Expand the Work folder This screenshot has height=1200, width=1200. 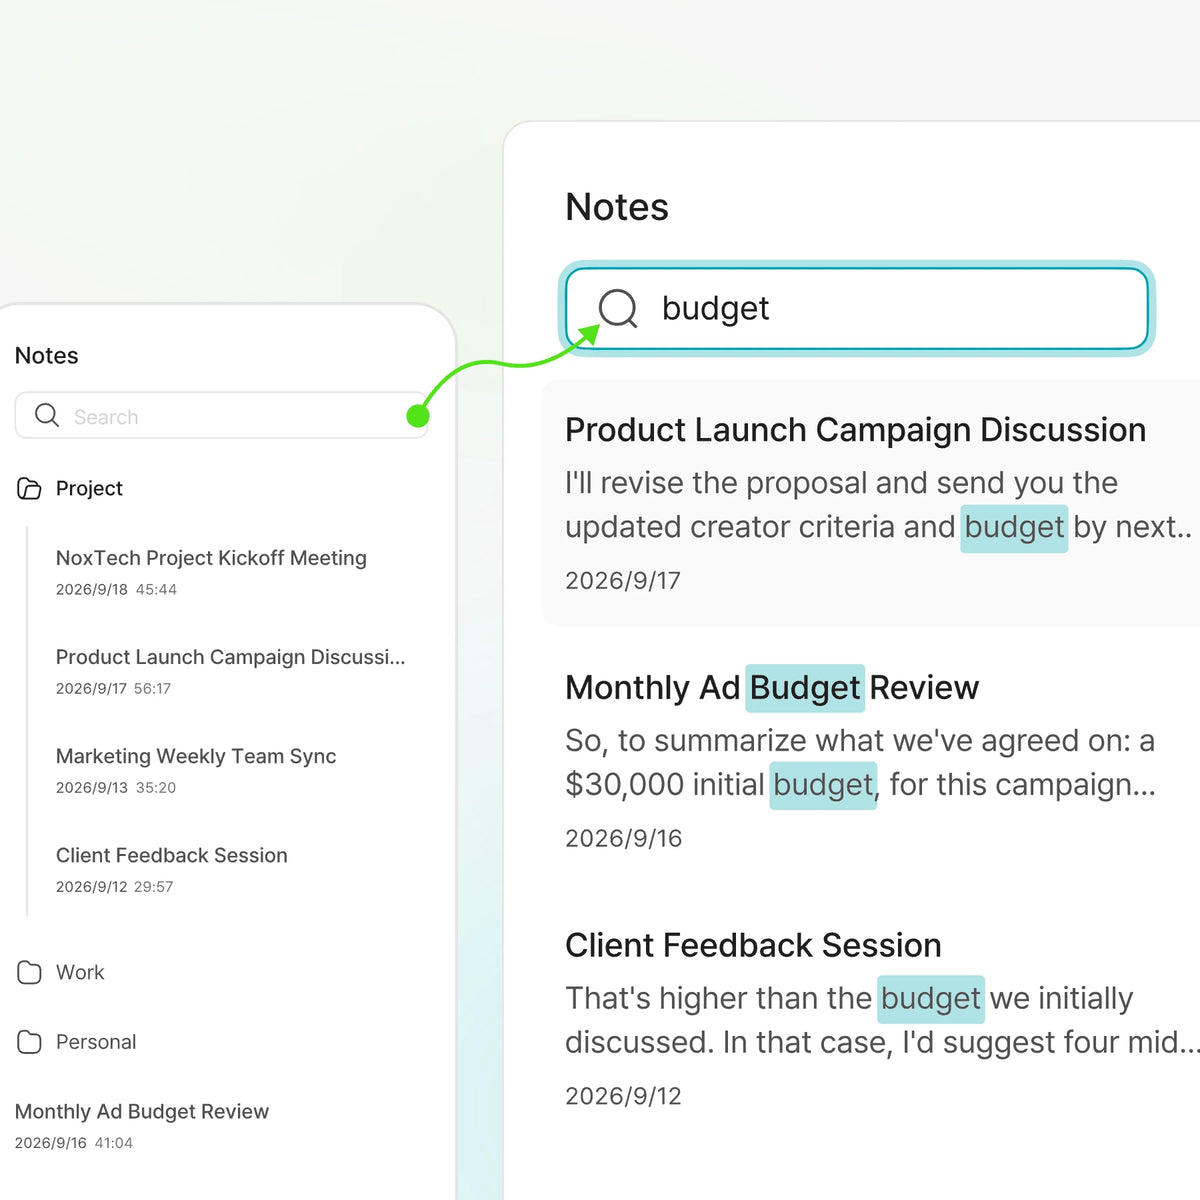[x=61, y=972]
